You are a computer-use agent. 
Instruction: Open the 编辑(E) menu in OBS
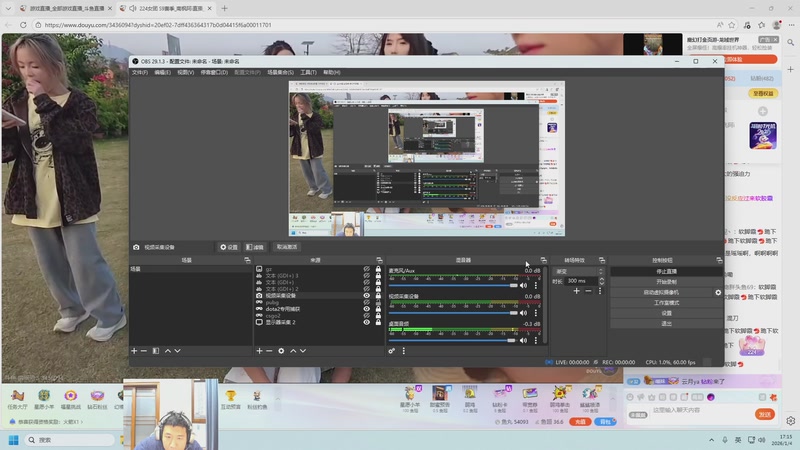(x=162, y=72)
